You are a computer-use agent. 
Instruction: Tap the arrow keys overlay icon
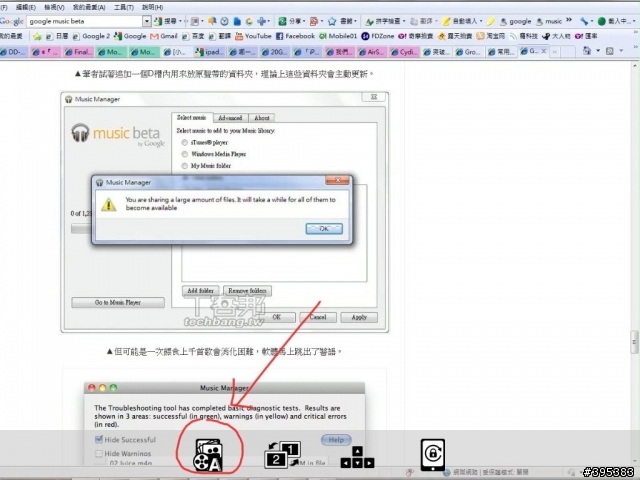pos(357,457)
